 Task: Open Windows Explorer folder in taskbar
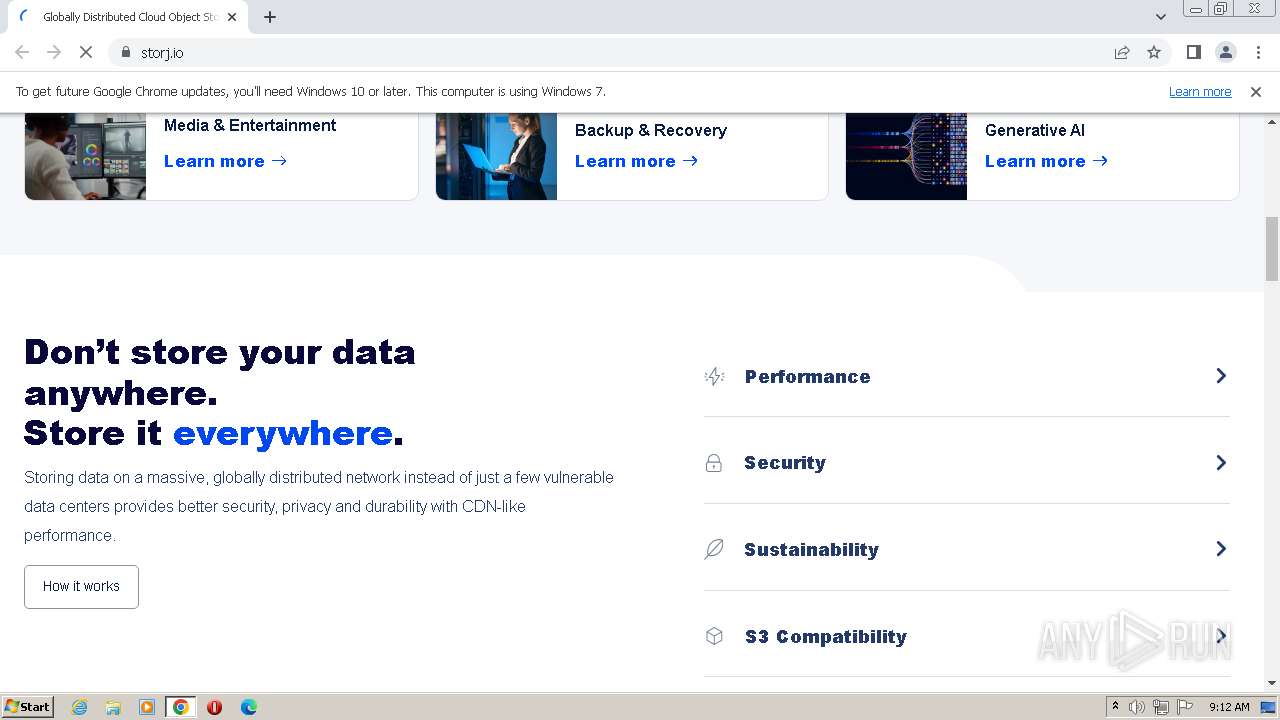[113, 707]
